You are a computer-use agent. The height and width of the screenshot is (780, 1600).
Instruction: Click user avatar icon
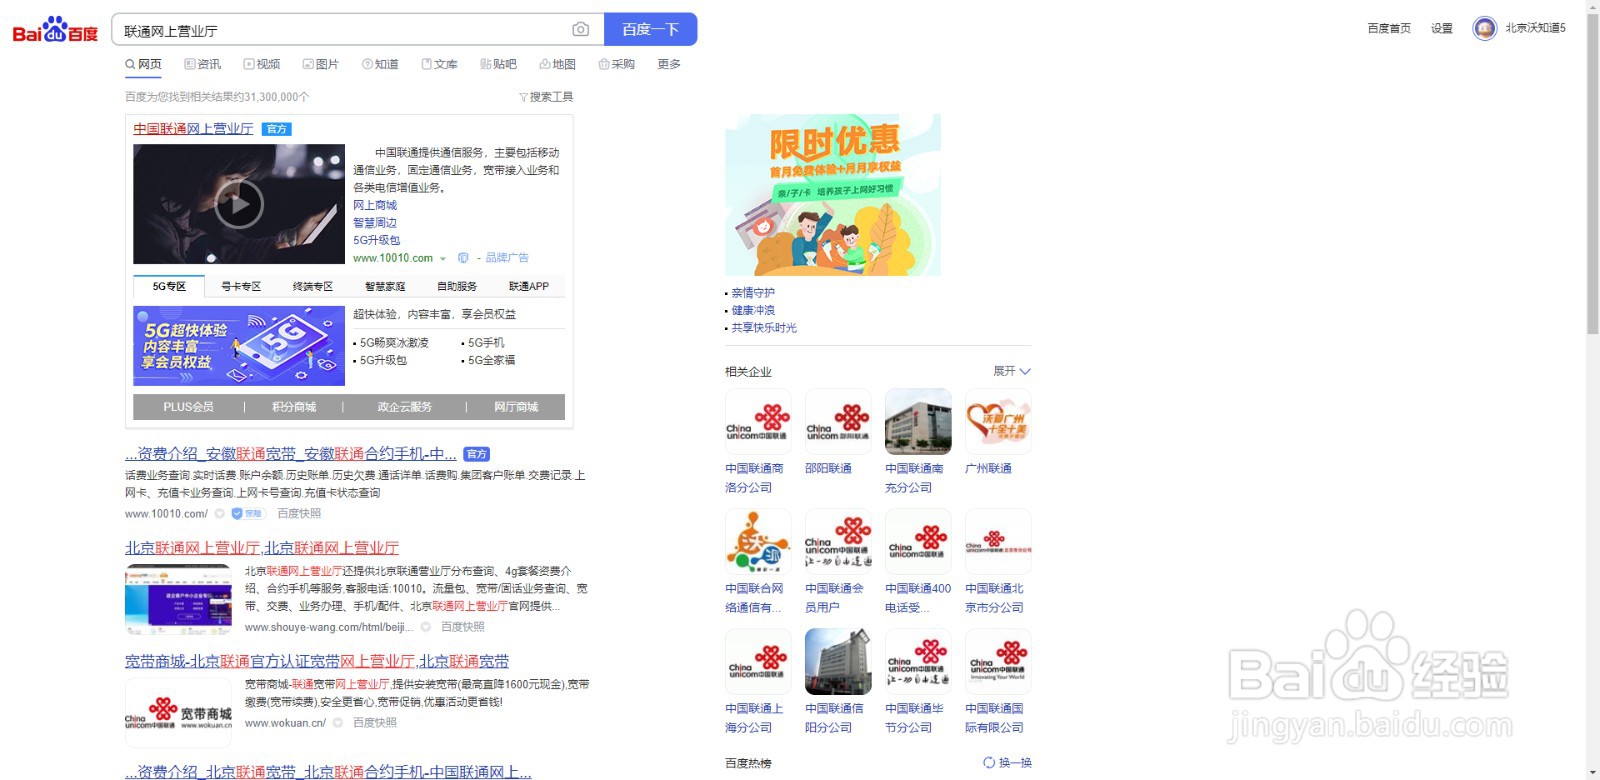tap(1484, 28)
